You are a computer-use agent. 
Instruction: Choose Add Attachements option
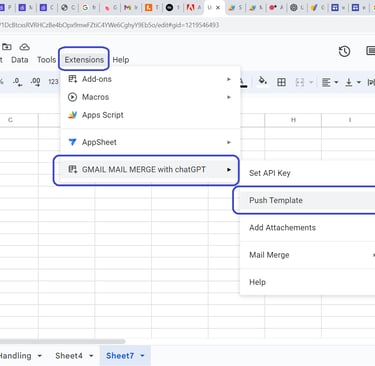click(307, 228)
